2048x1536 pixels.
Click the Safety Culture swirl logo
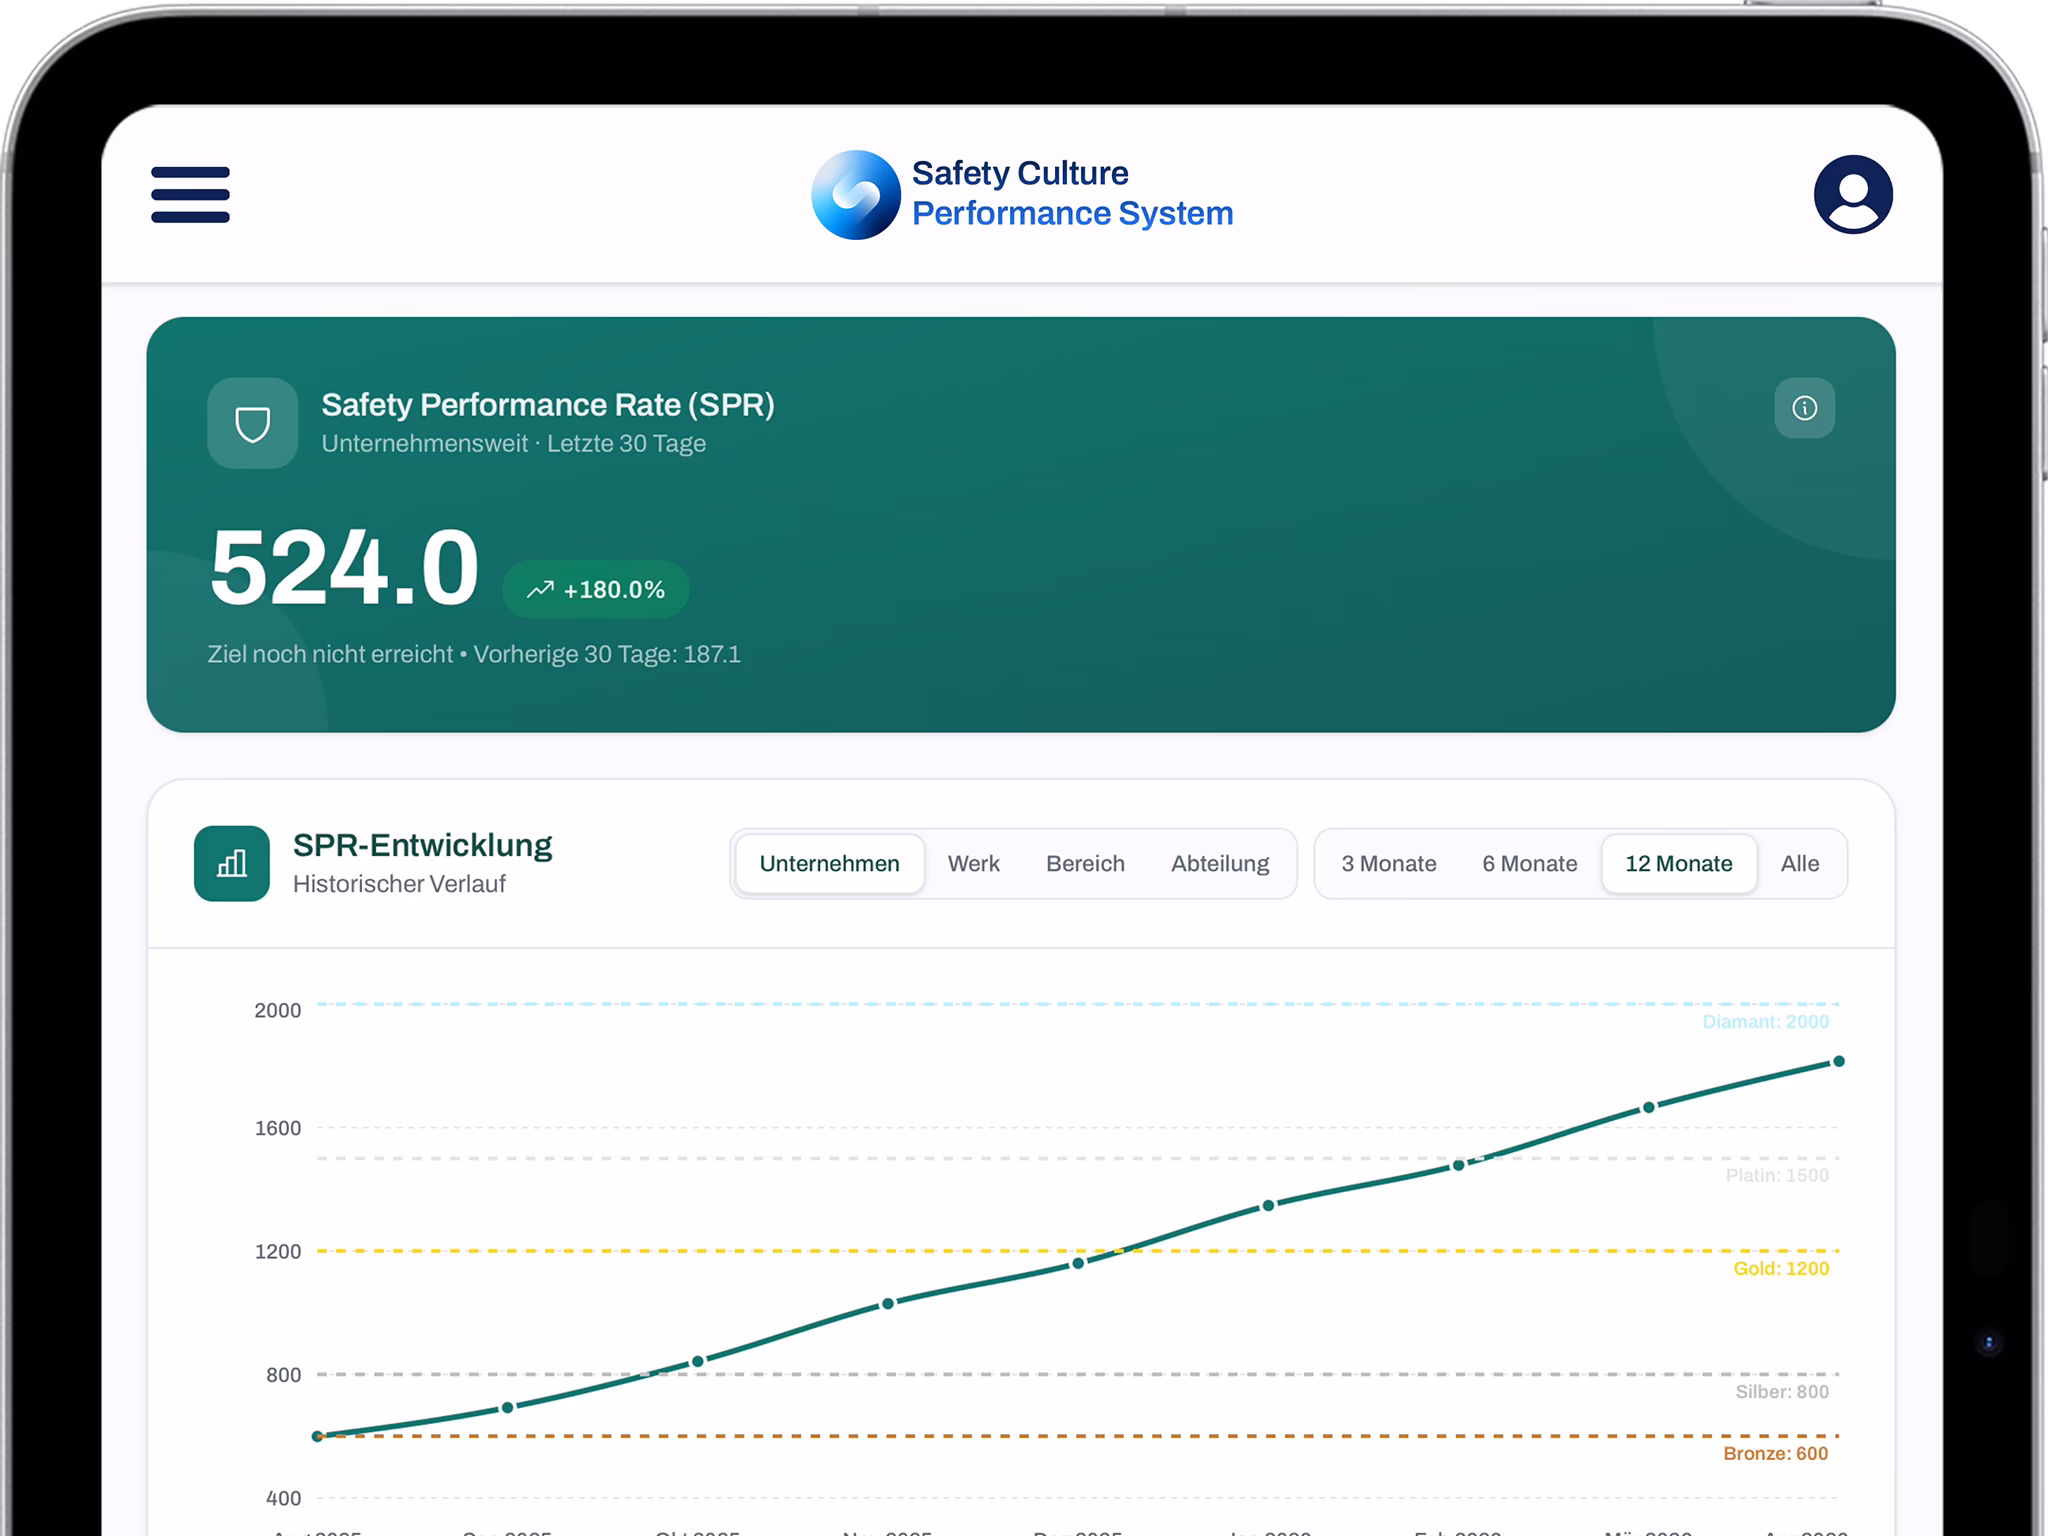(856, 195)
